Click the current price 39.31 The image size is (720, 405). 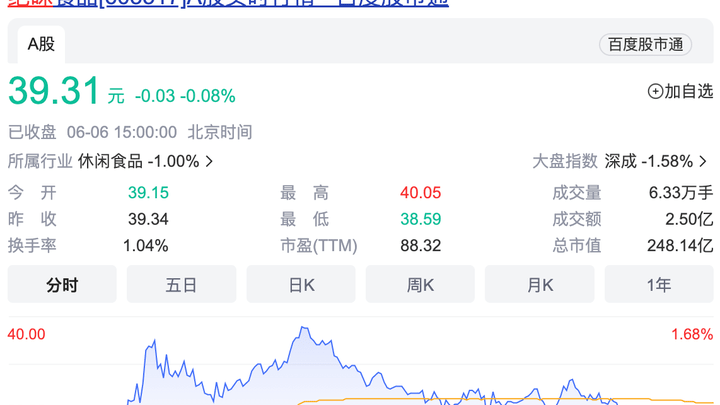pos(54,91)
